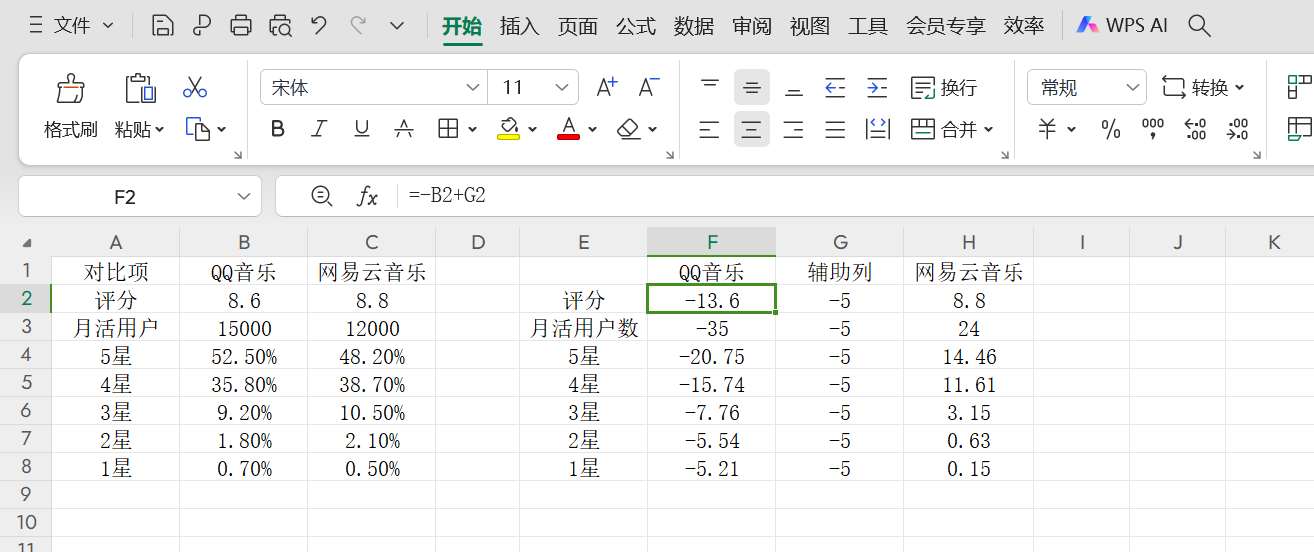Viewport: 1314px width, 552px height.
Task: Open the Name Box dropdown arrow
Action: (243, 197)
